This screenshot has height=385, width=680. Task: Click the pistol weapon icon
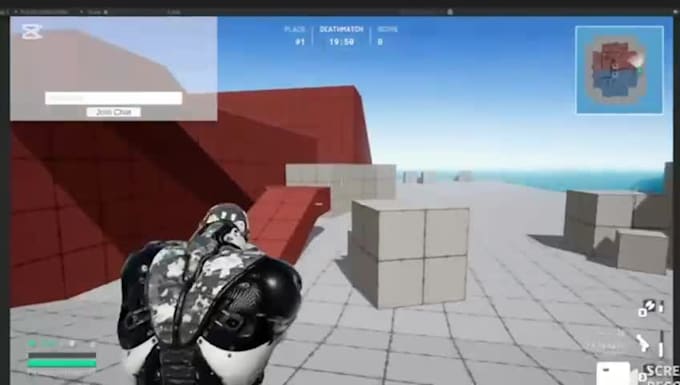tap(642, 344)
